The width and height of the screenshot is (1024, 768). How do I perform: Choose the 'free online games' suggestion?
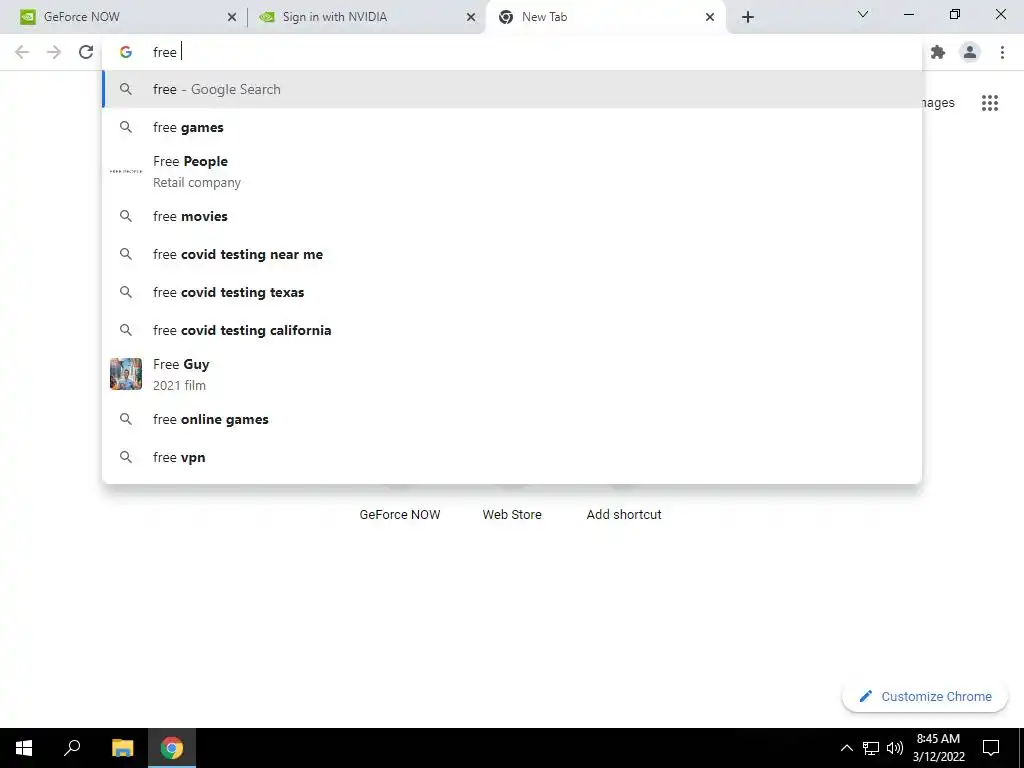[512, 419]
